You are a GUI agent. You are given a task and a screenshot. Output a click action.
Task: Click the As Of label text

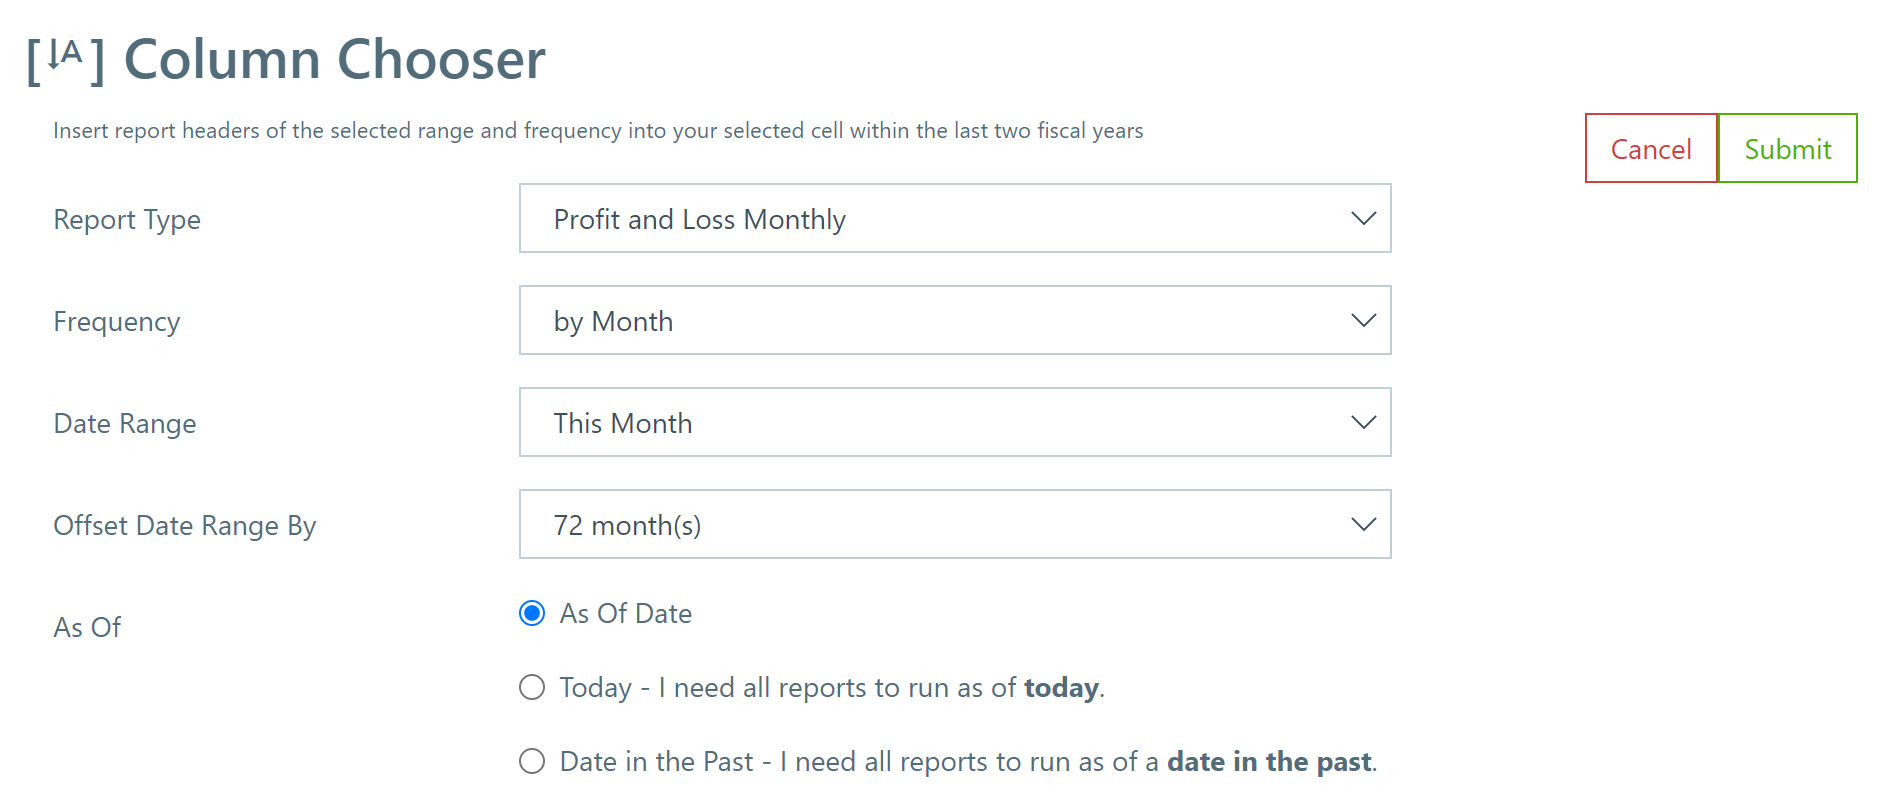tap(87, 628)
